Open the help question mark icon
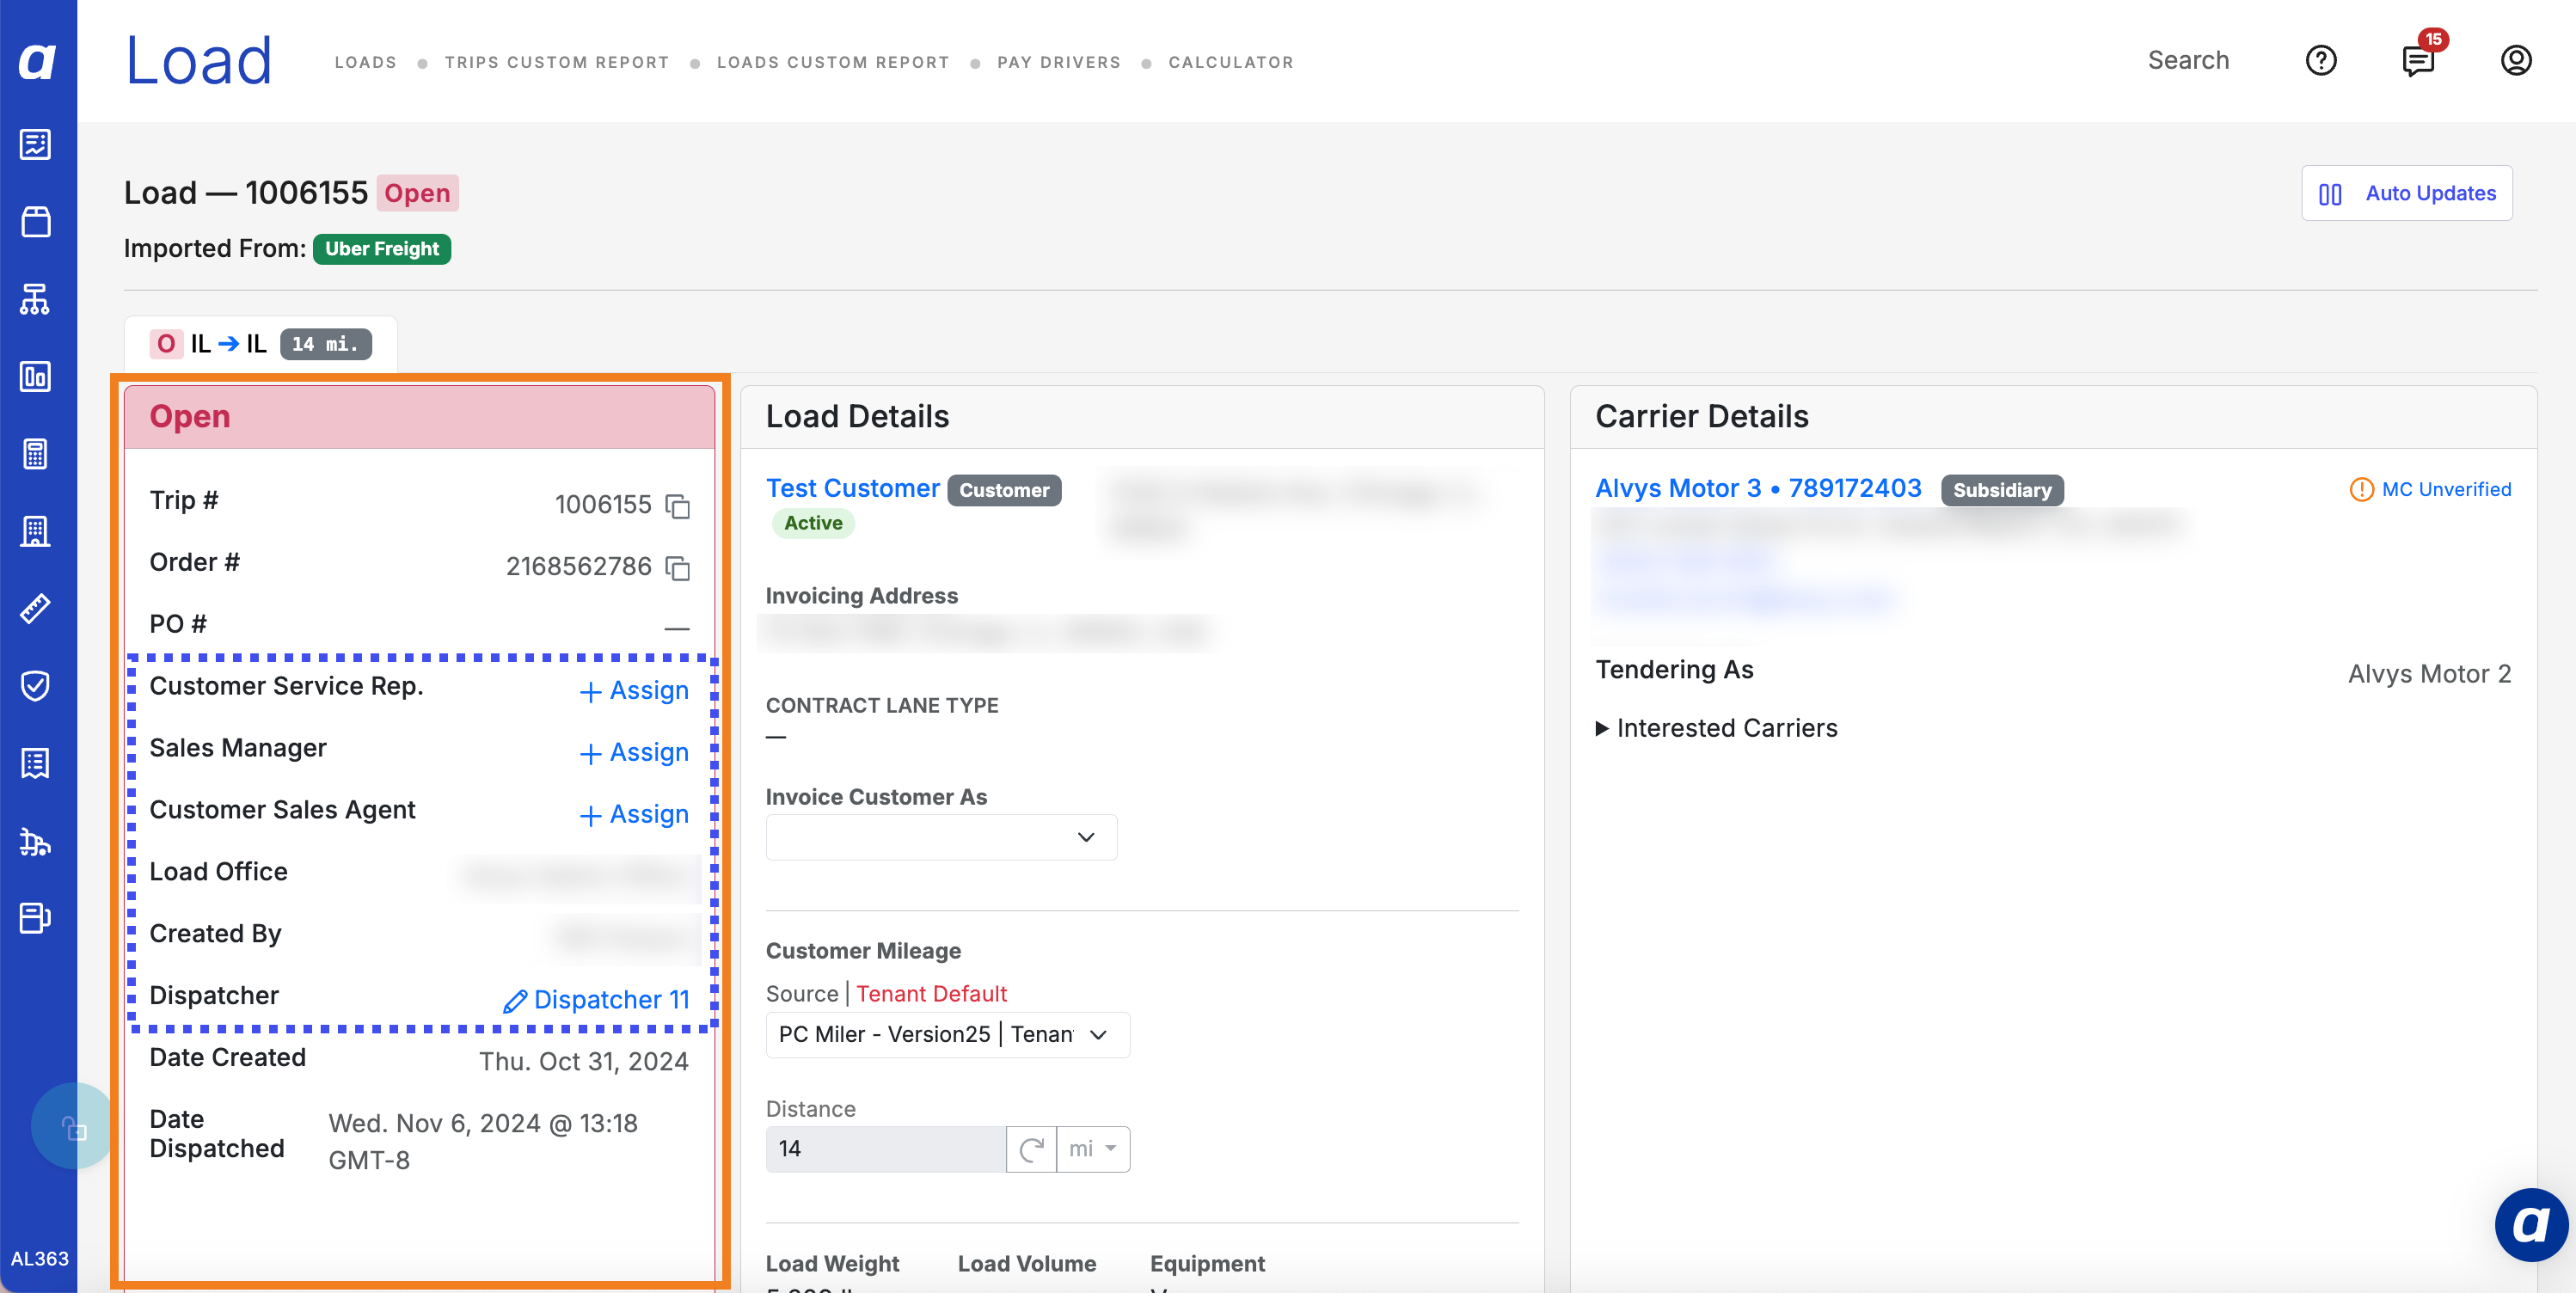 pos(2321,61)
